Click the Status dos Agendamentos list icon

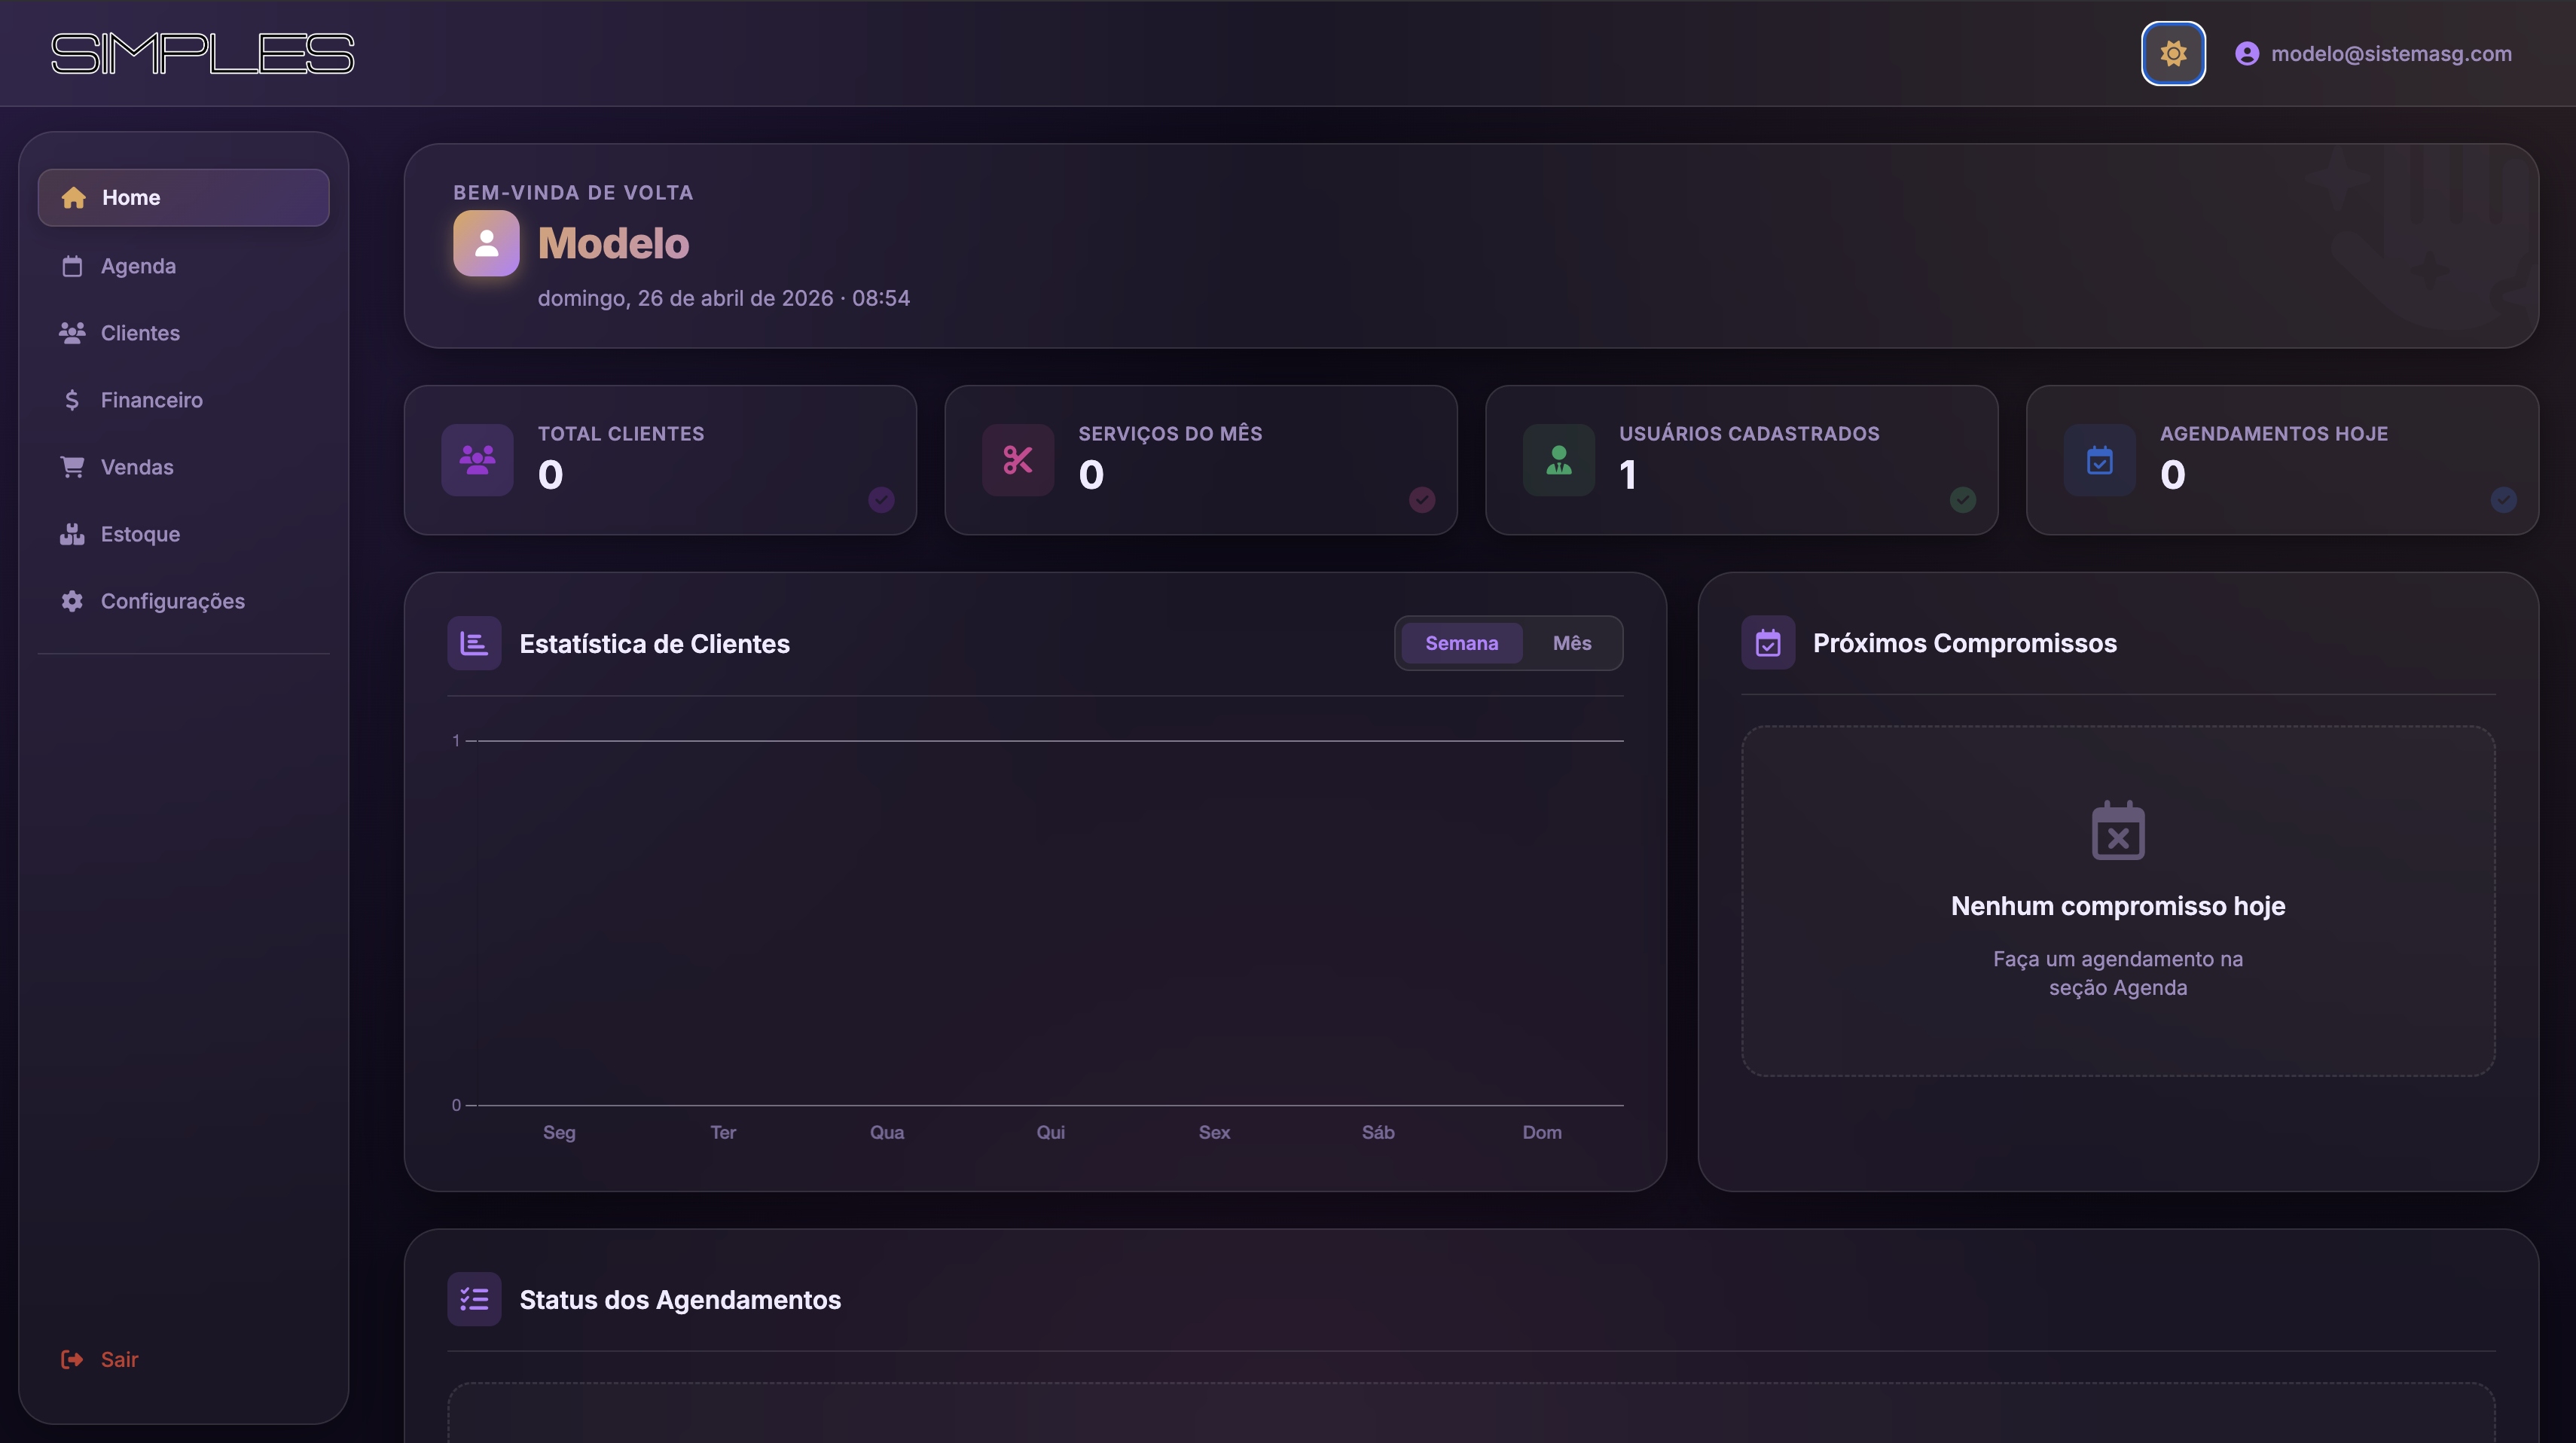[x=474, y=1299]
